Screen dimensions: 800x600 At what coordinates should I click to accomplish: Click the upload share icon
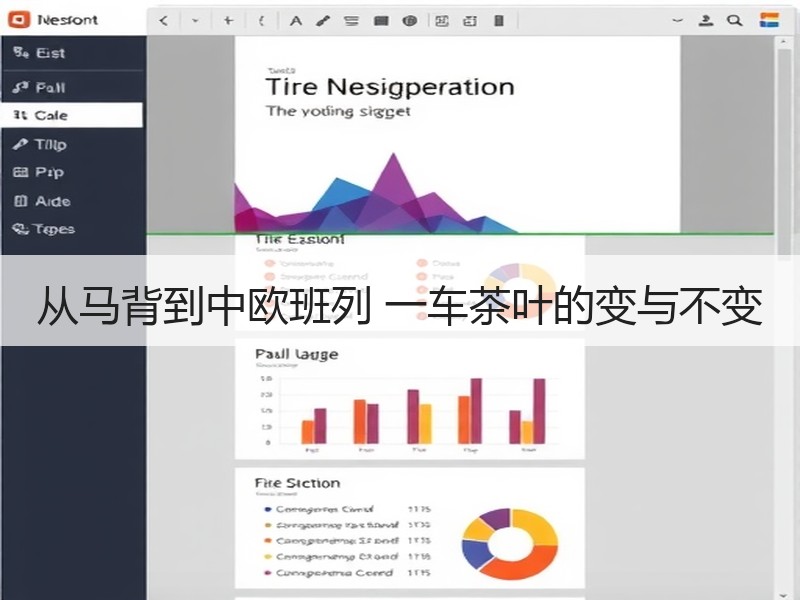[706, 21]
